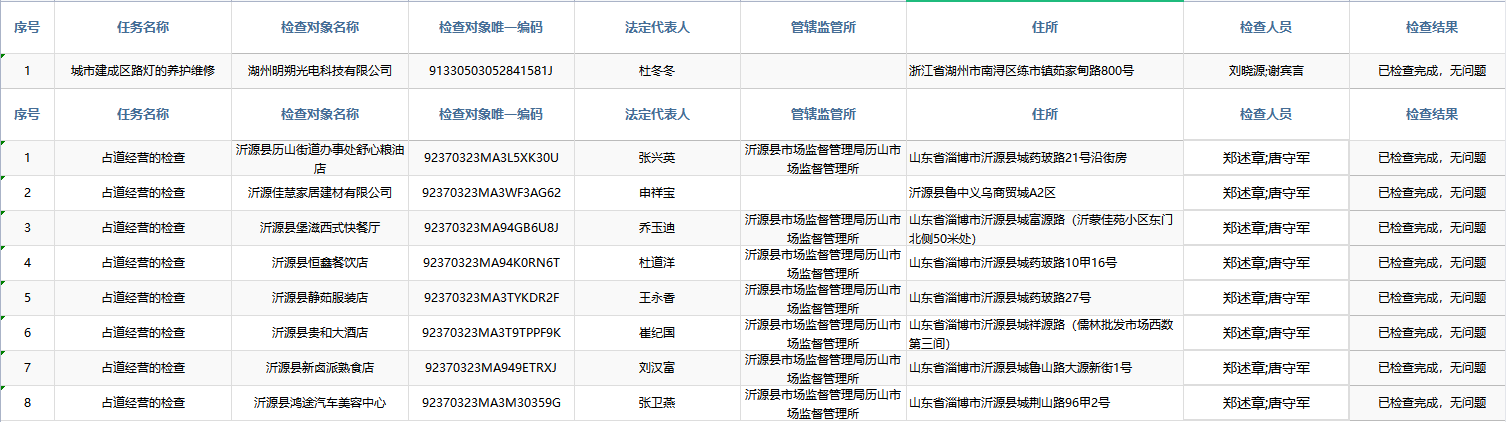This screenshot has height=422, width=1506.
Task: Select legal representative 崔纪国
Action: (657, 333)
